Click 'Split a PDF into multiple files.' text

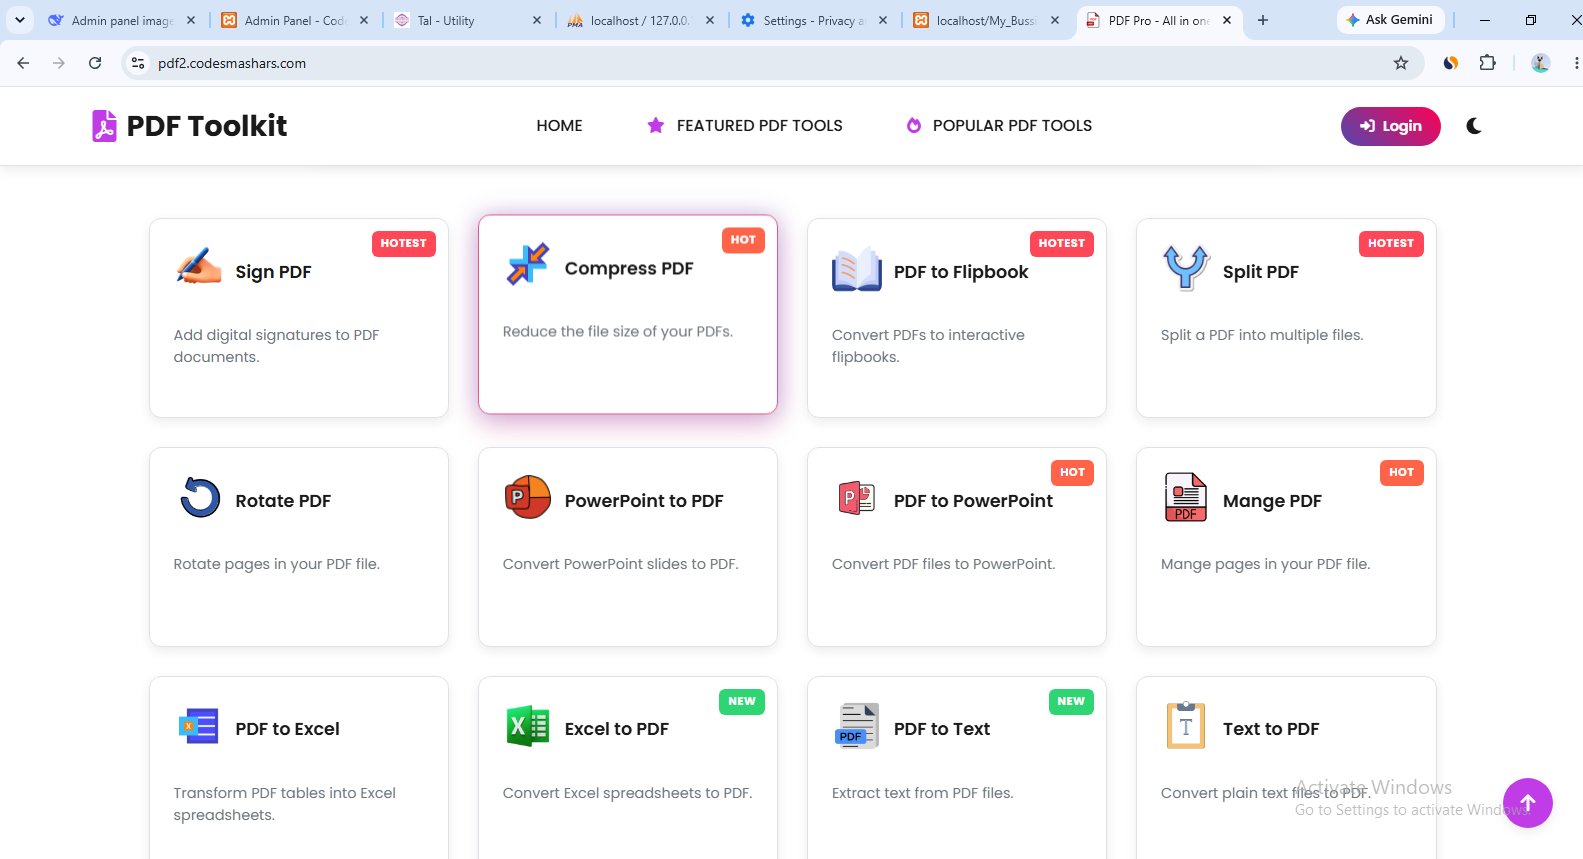point(1262,335)
